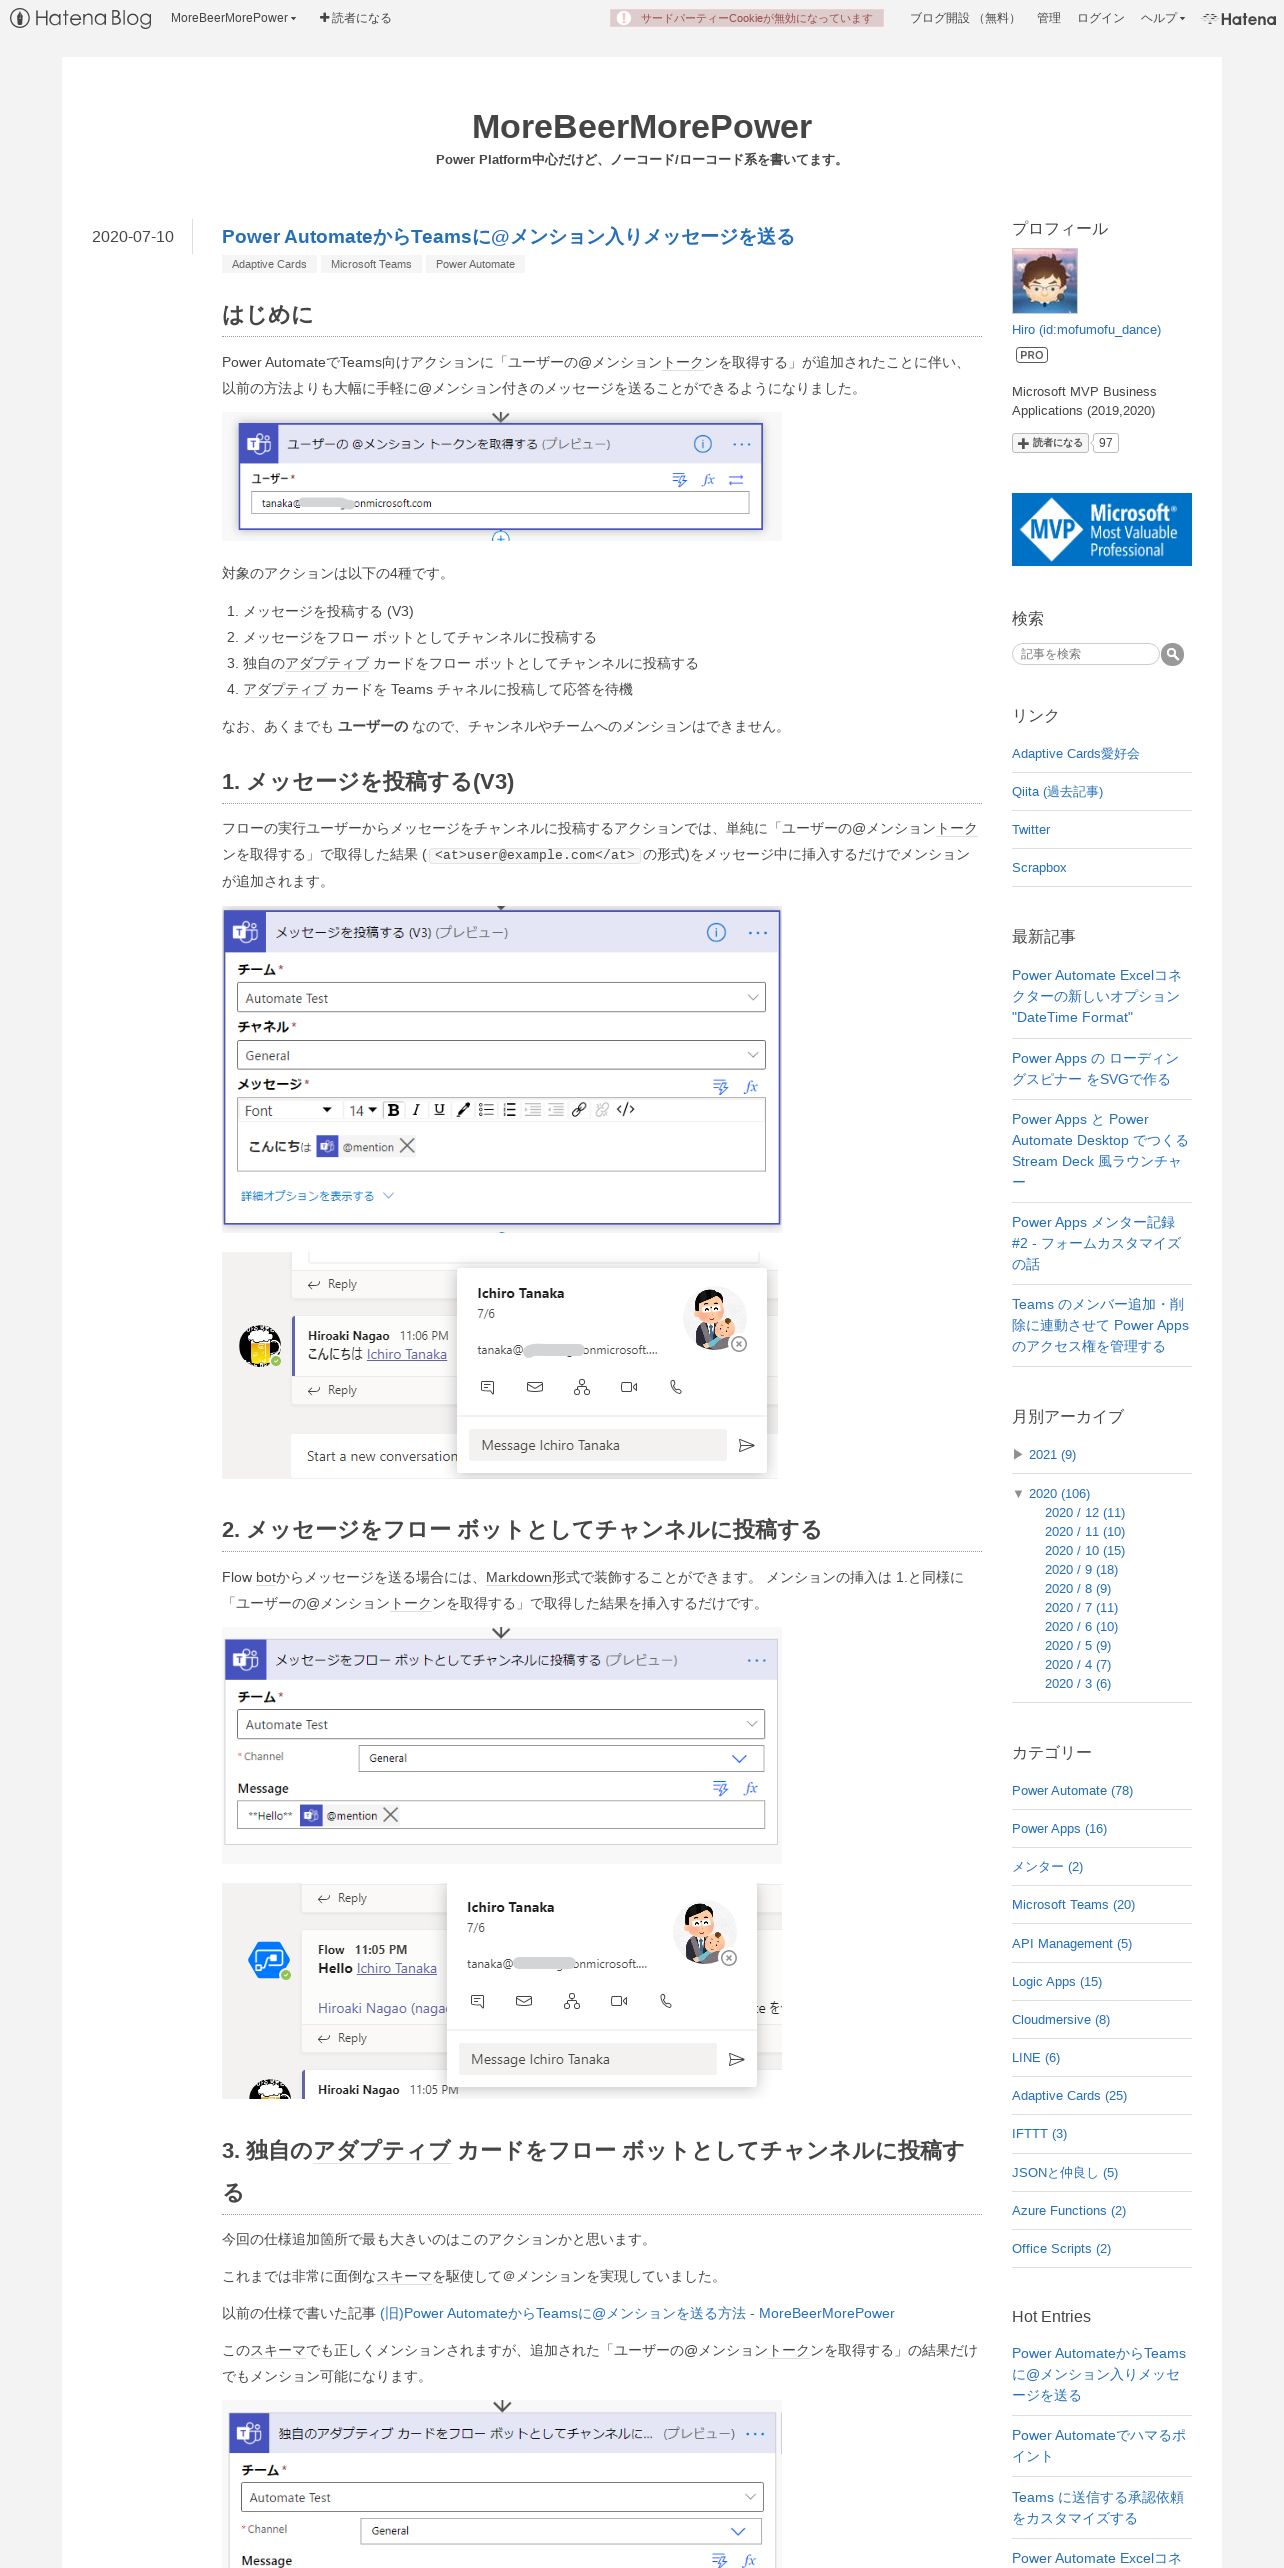Viewport: 1284px width, 2568px height.
Task: Click ellipsis on メッセージを投稿する (V3) card
Action: (758, 933)
